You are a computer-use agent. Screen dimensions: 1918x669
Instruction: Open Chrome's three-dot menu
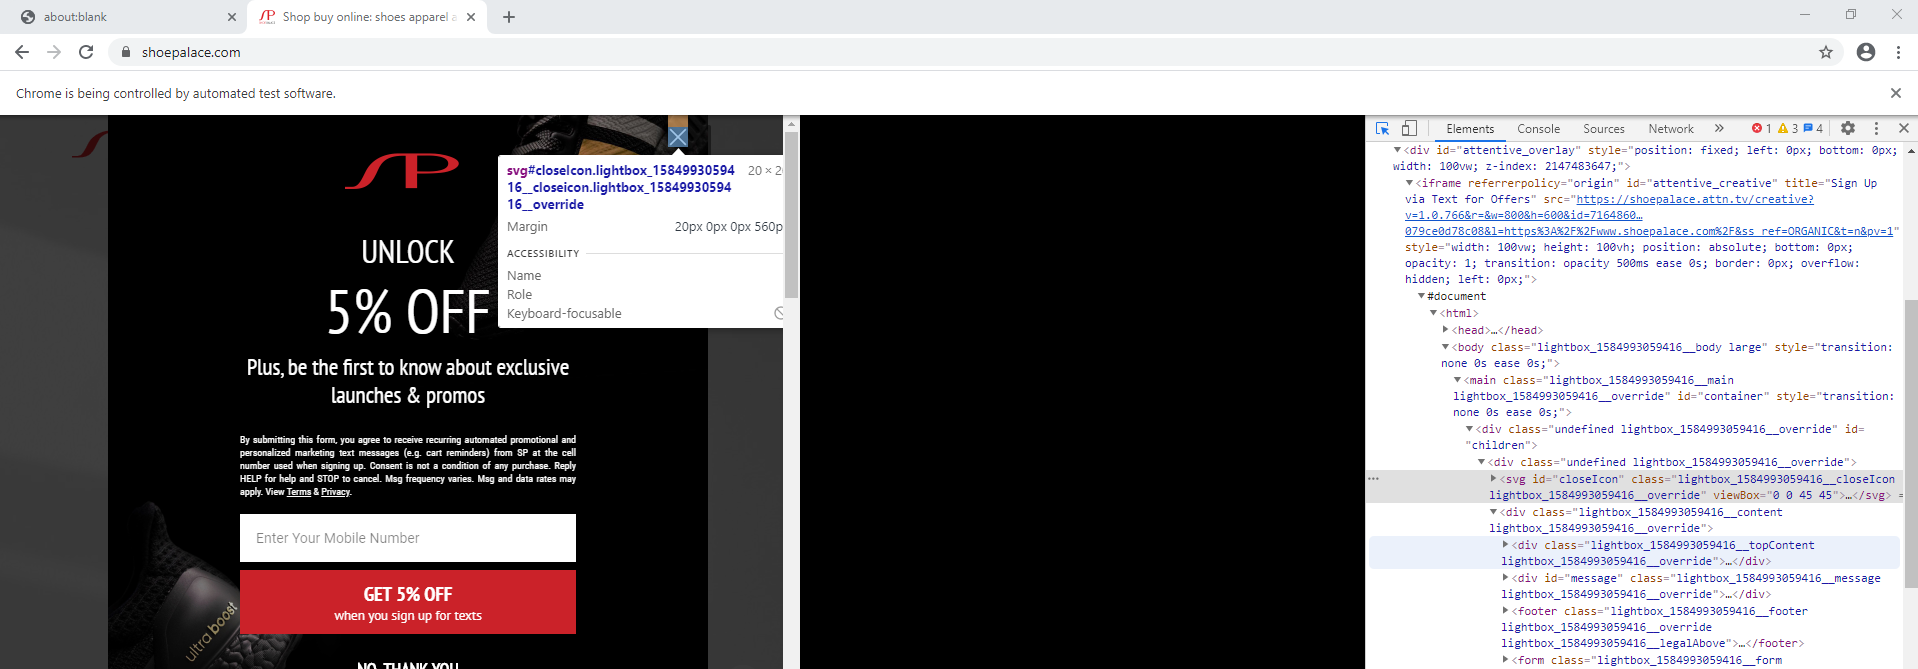tap(1898, 52)
